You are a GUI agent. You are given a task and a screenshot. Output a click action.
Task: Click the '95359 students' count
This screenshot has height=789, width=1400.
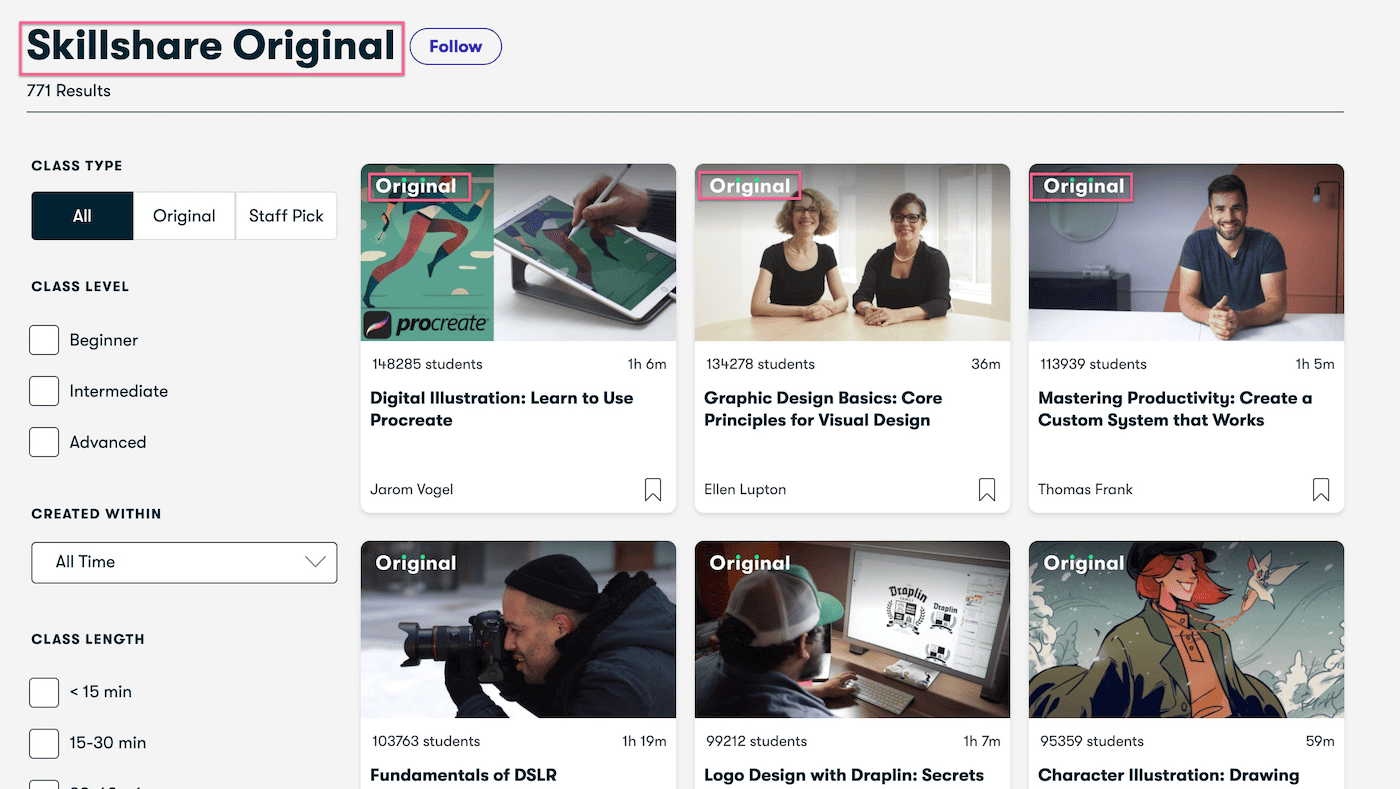coord(1092,741)
